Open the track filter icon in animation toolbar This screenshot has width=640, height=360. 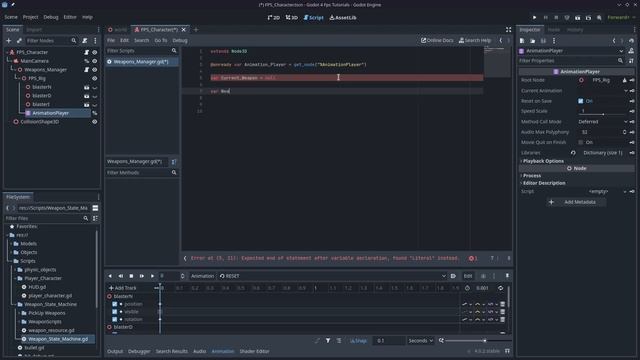tap(328, 340)
